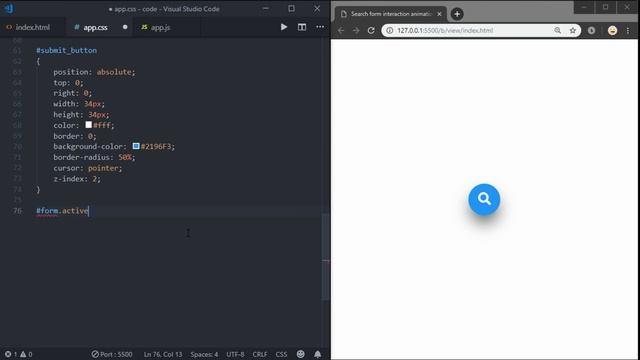
Task: Open the app.js editor tab
Action: coord(160,27)
